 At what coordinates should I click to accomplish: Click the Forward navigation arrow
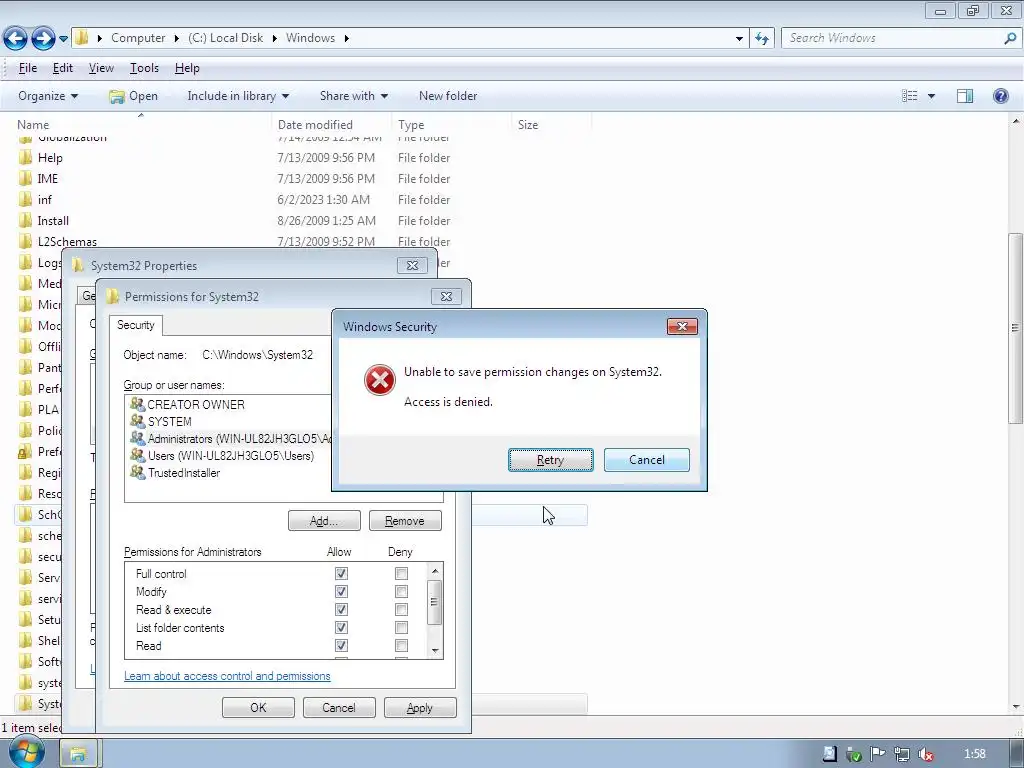coord(43,39)
